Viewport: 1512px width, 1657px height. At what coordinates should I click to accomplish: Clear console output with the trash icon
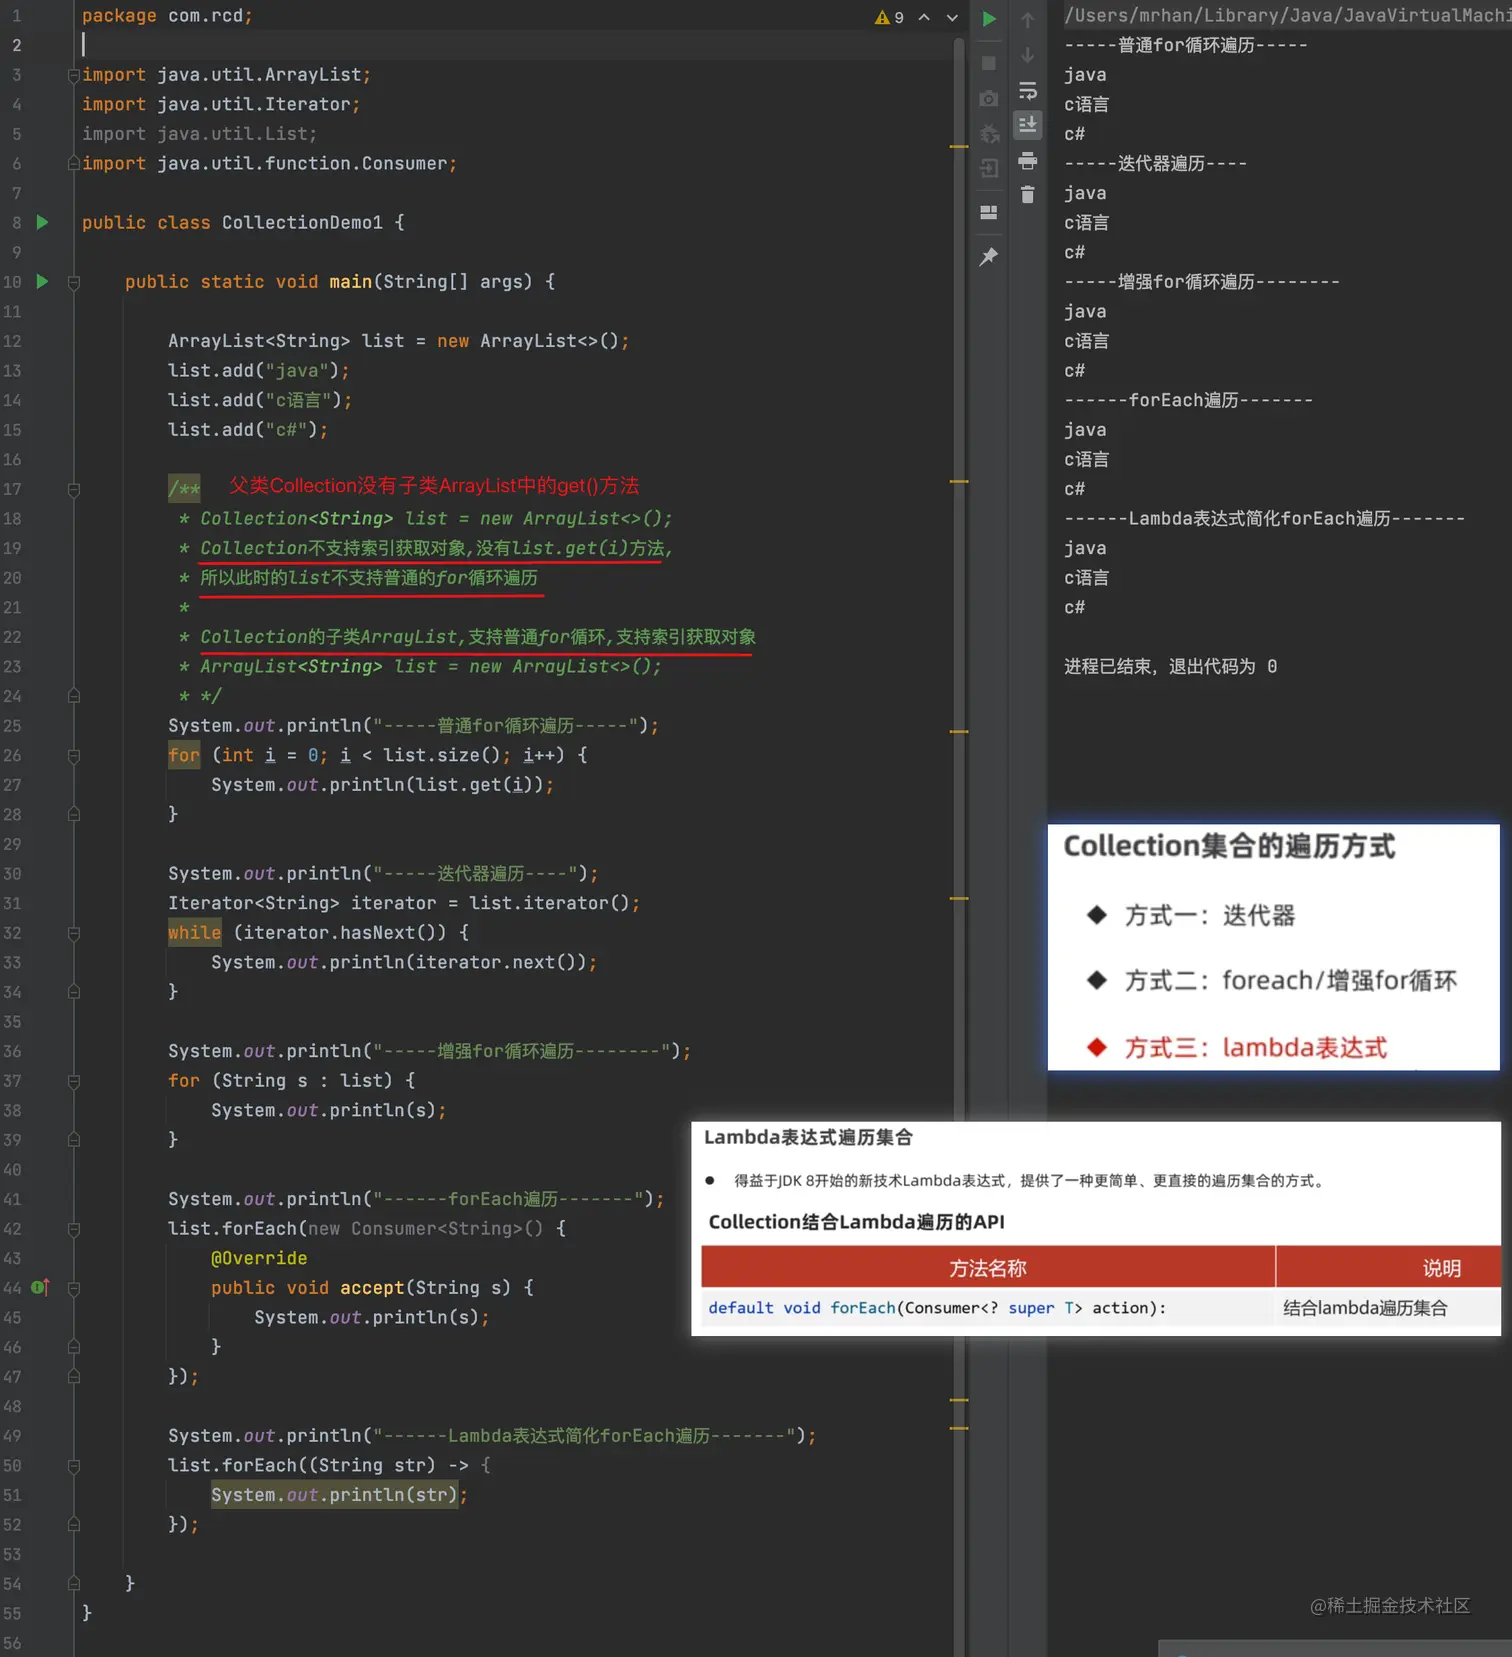pyautogui.click(x=1027, y=194)
